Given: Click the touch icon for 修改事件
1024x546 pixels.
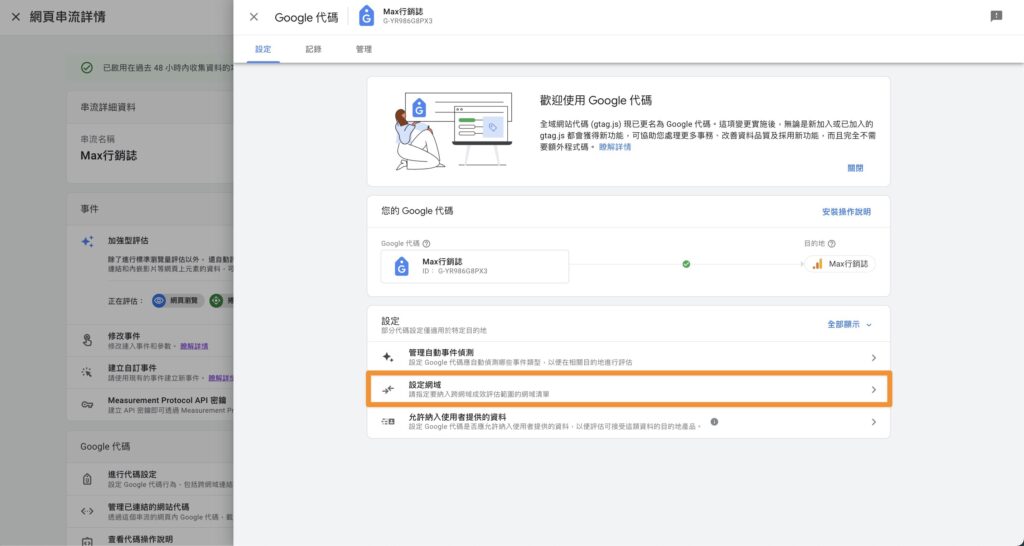Looking at the screenshot, I should pyautogui.click(x=88, y=340).
